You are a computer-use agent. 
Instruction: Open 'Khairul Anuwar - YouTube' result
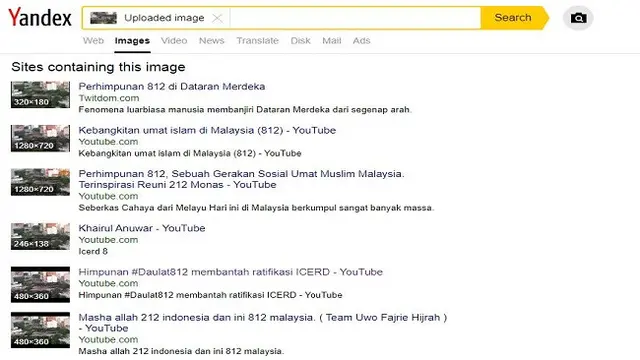[x=142, y=228]
